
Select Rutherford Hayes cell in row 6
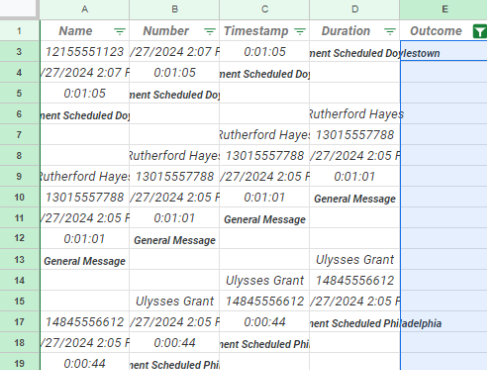click(x=355, y=114)
